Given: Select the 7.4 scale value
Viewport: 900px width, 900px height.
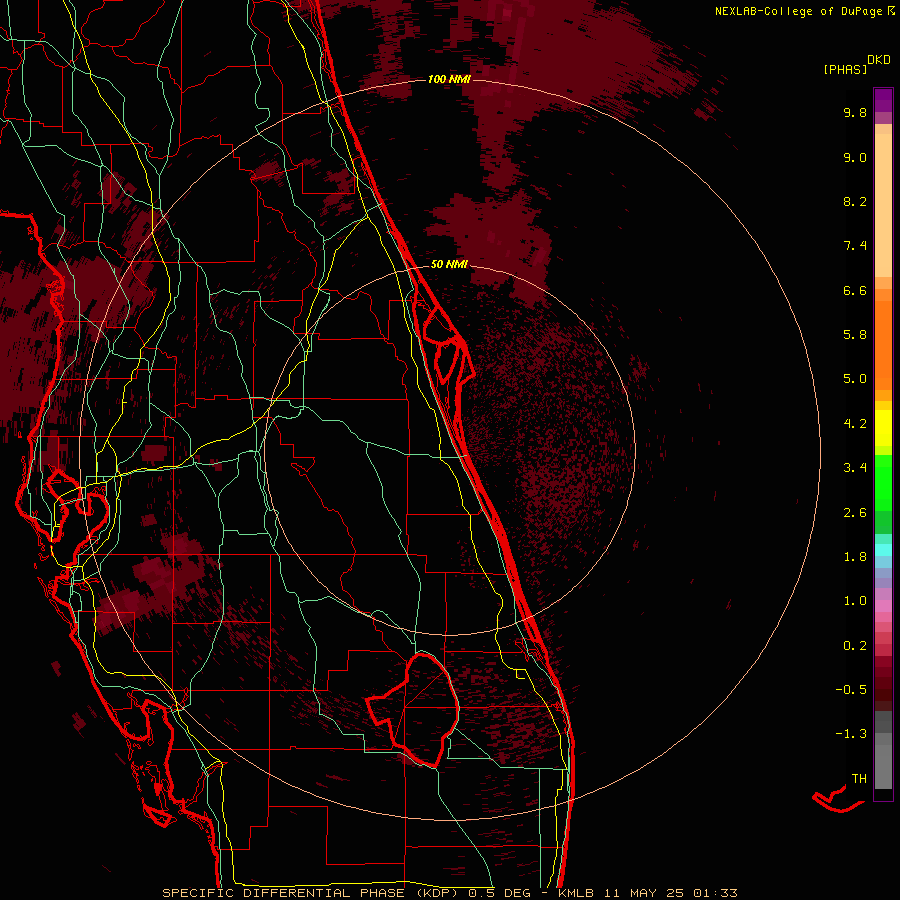Looking at the screenshot, I should [855, 246].
